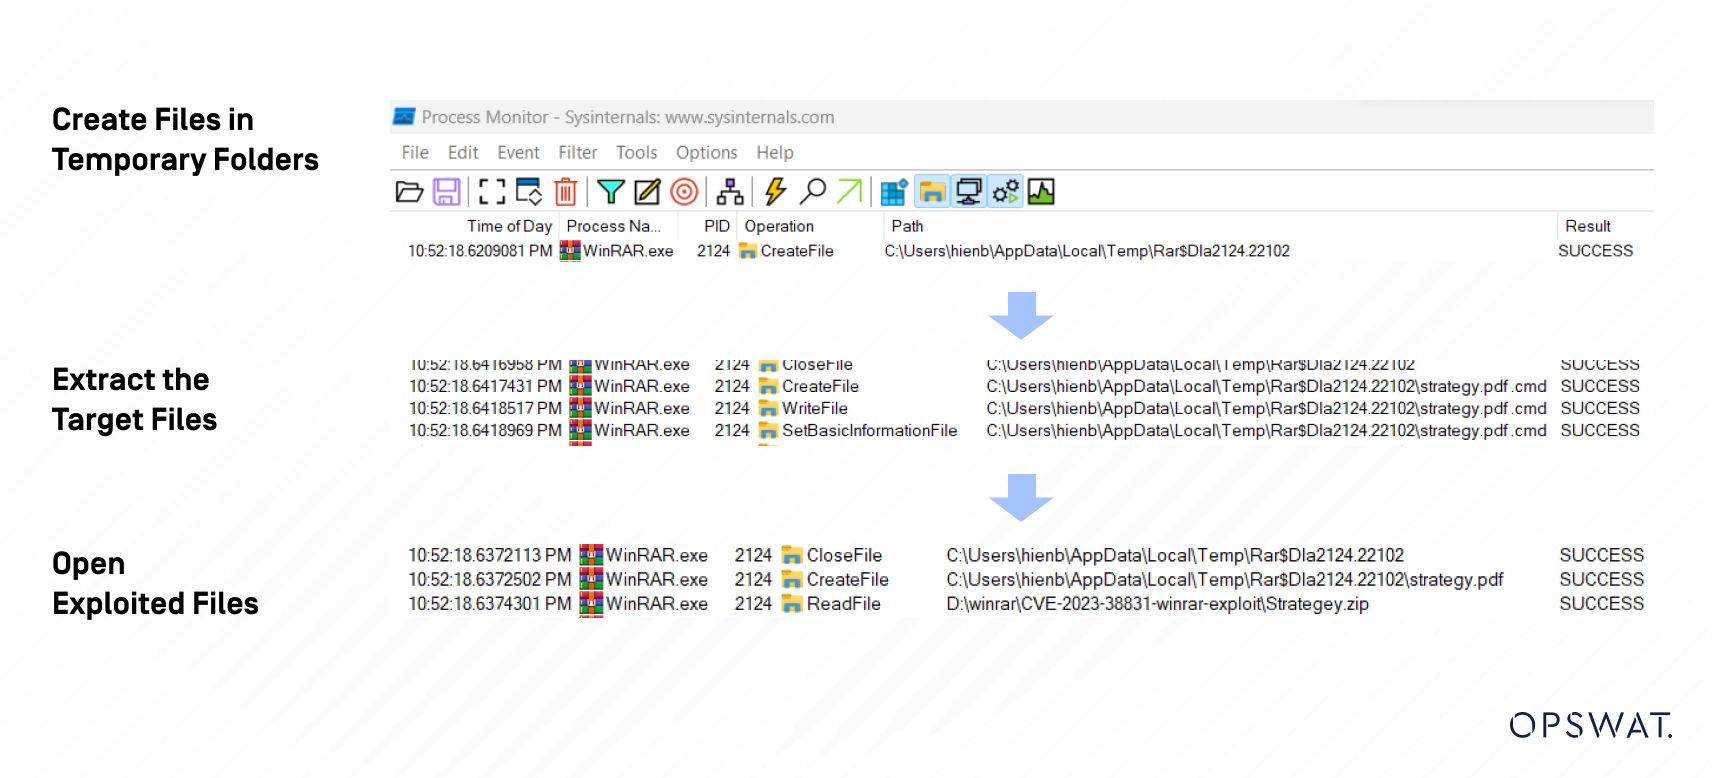Image resolution: width=1712 pixels, height=778 pixels.
Task: Toggle Show Network Activity
Action: pos(968,191)
